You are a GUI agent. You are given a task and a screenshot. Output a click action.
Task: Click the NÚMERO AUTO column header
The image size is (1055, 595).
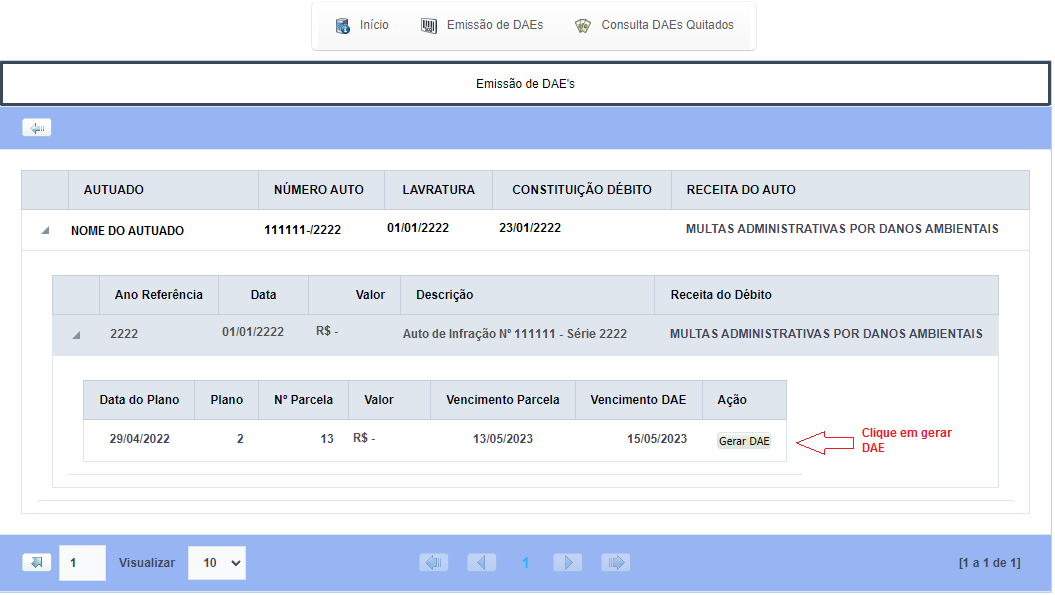pyautogui.click(x=318, y=190)
